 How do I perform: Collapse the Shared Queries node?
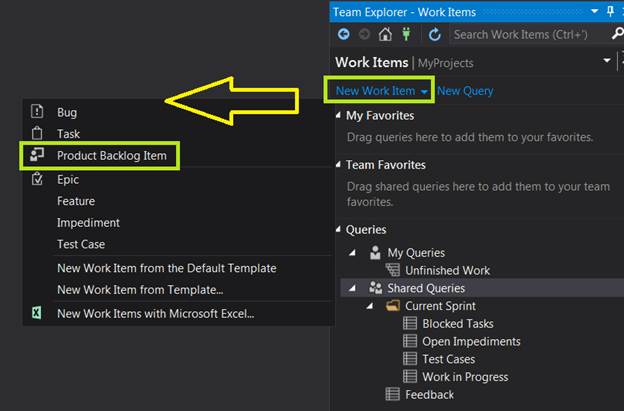[x=352, y=288]
